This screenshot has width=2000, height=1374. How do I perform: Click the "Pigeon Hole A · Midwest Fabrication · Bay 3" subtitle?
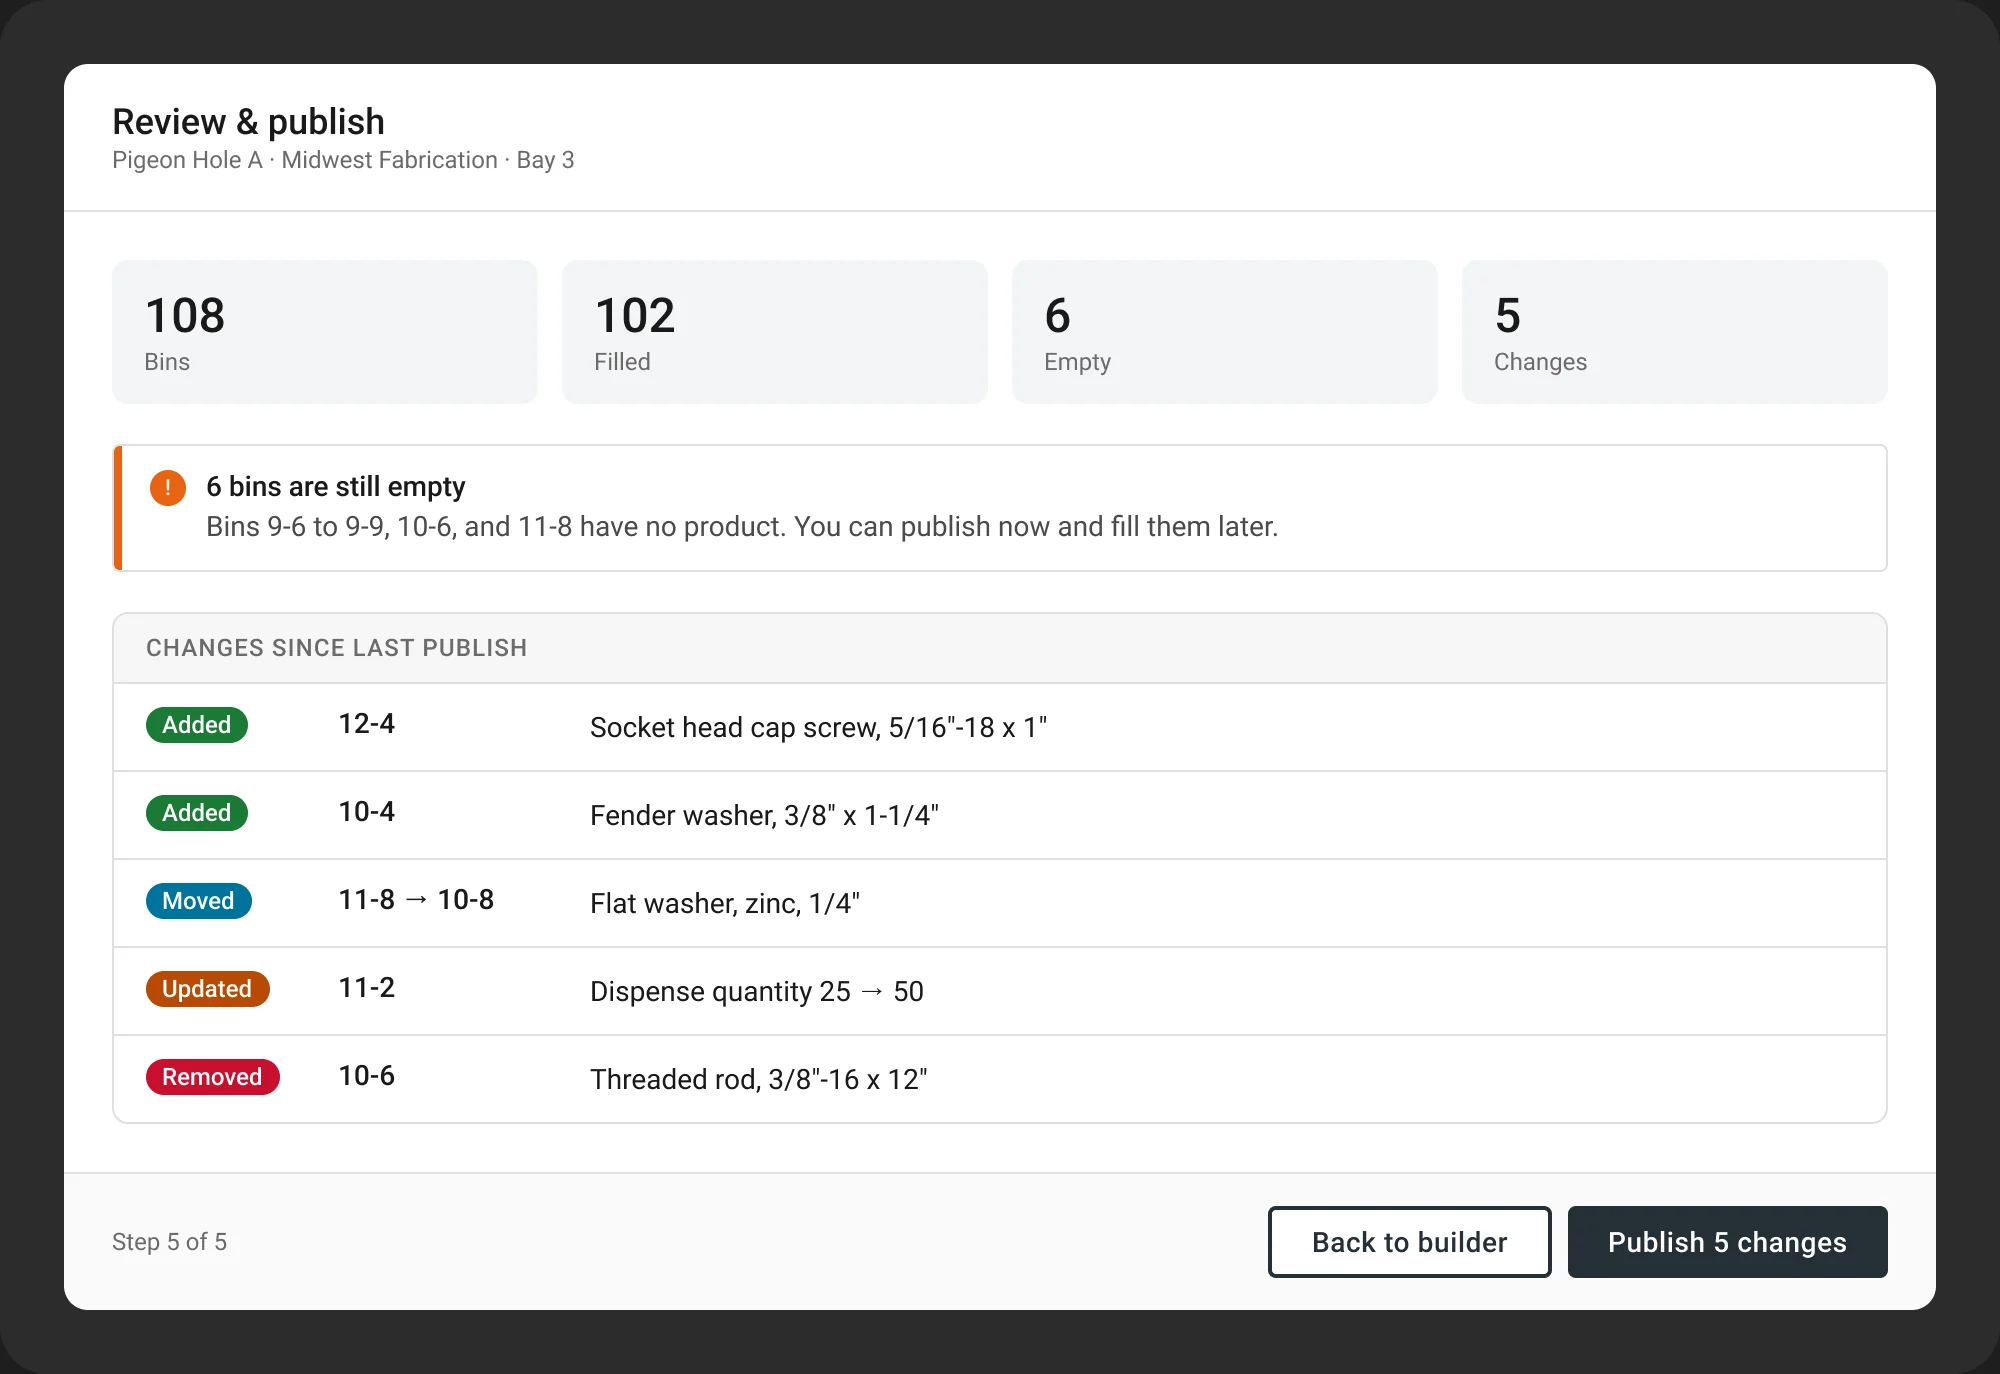(343, 160)
